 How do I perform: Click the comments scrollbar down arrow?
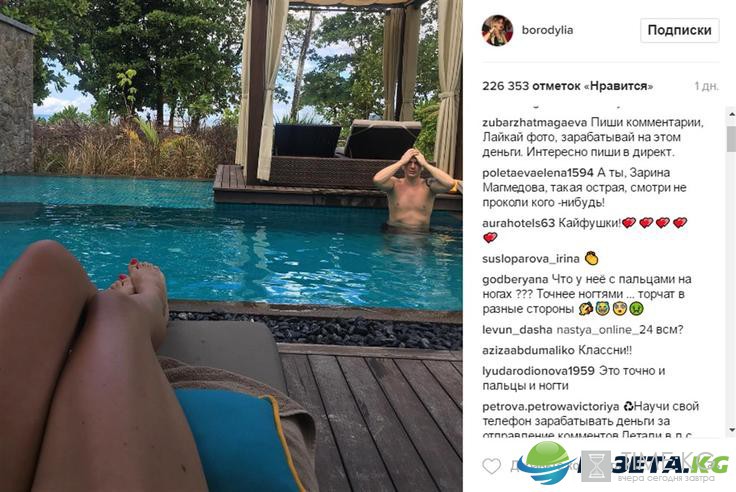731,430
